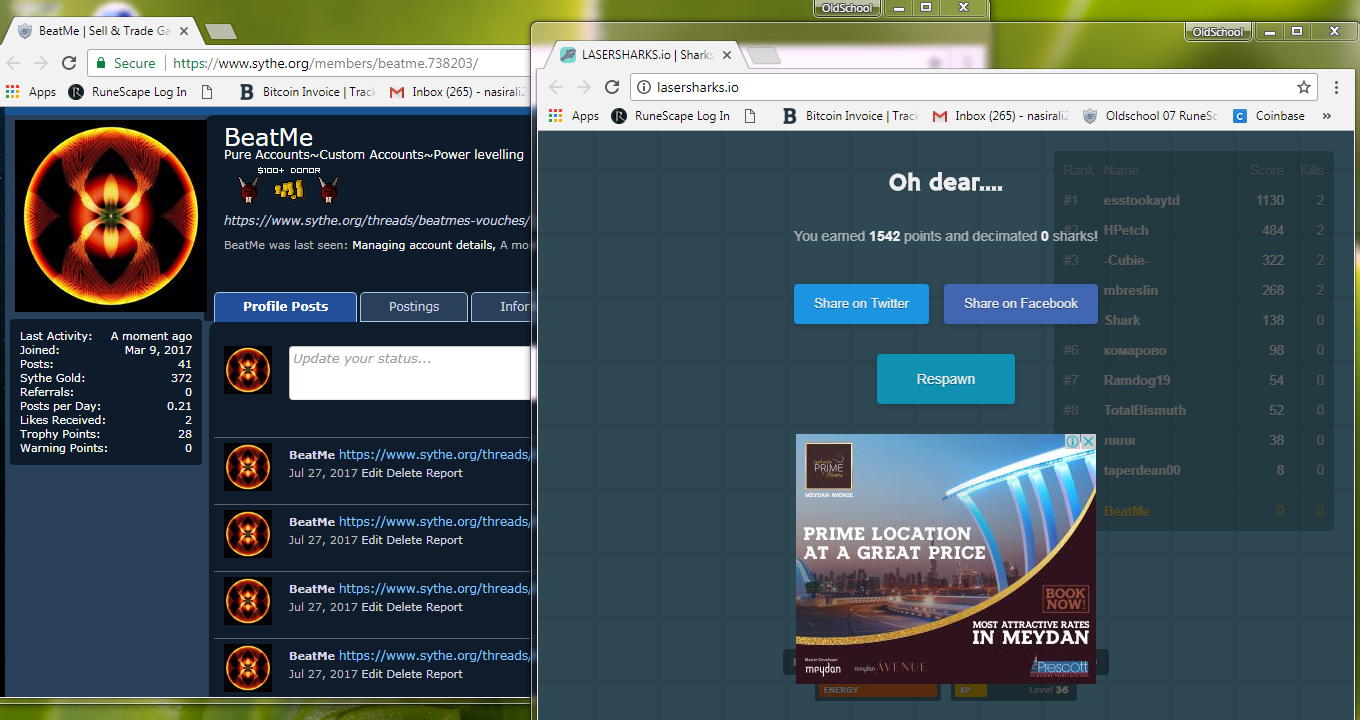The image size is (1360, 720).
Task: Open new tab in LASERSHARKS window
Action: pos(765,55)
